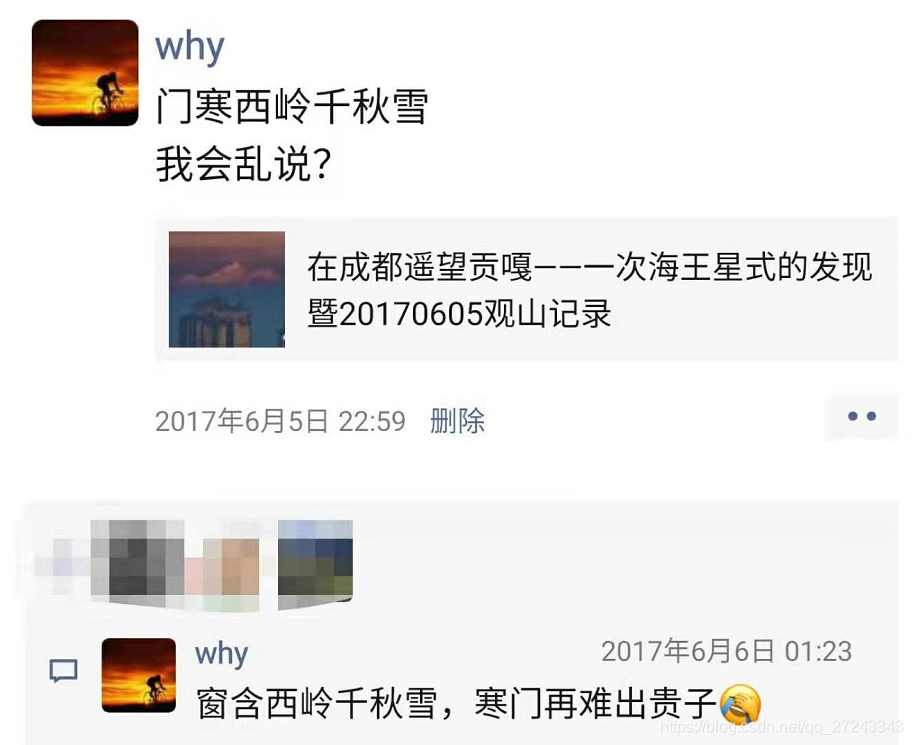913x745 pixels.
Task: Open the post author's sunset cyclist avatar
Action: (x=85, y=73)
